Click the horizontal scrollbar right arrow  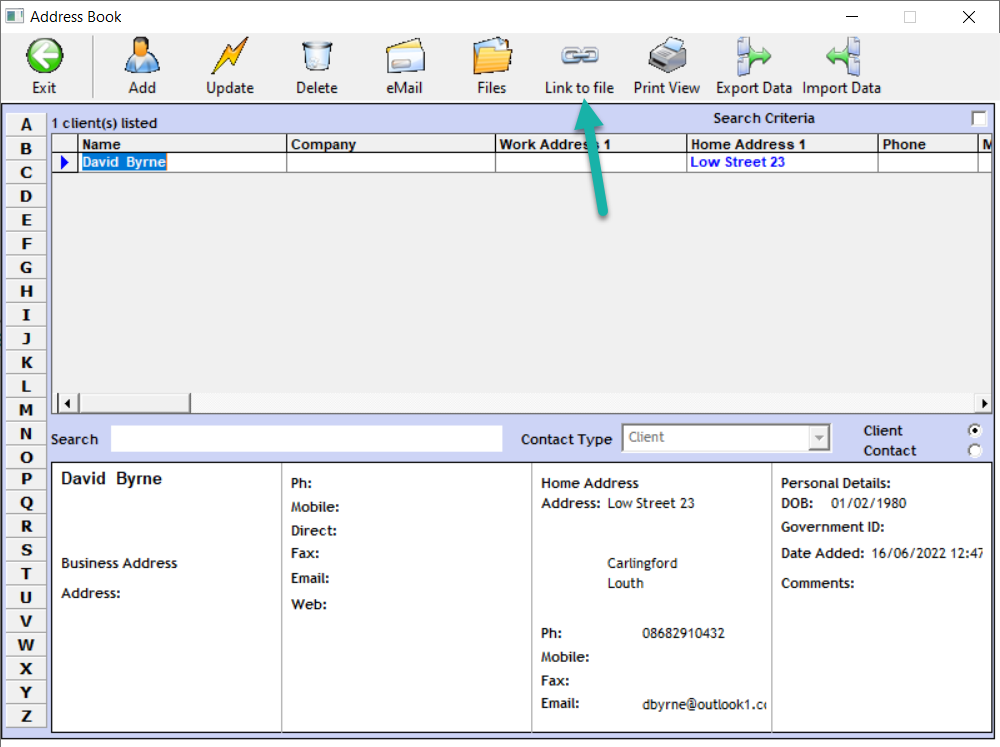click(x=984, y=403)
